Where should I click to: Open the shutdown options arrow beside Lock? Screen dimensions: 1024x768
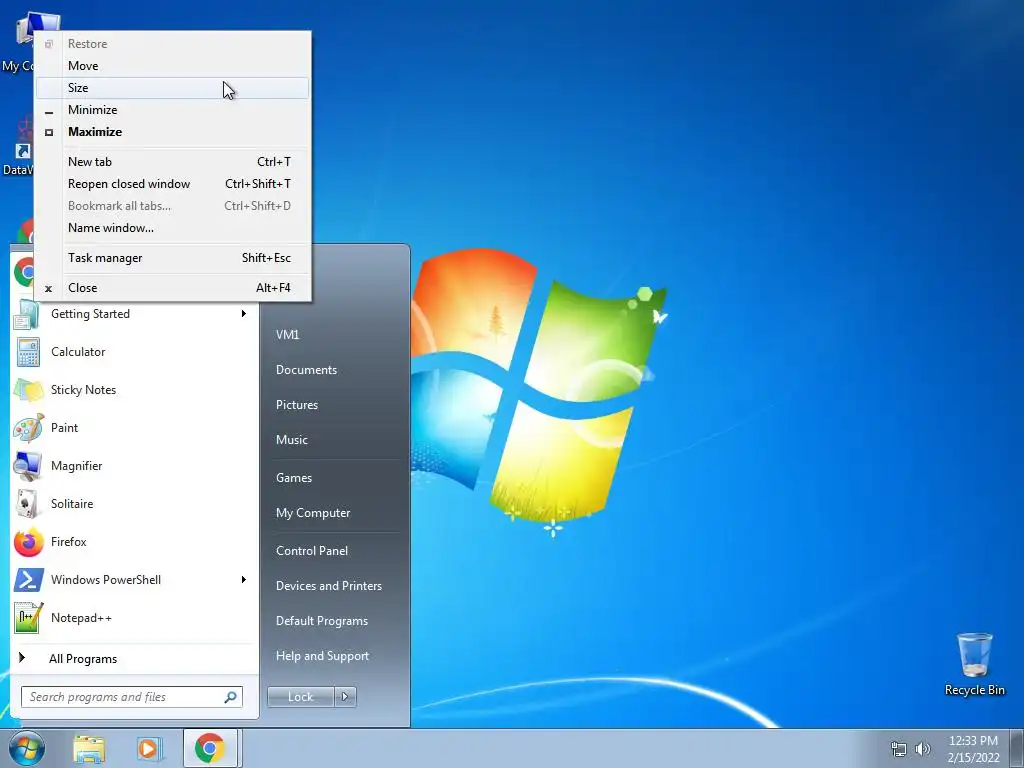(x=345, y=697)
